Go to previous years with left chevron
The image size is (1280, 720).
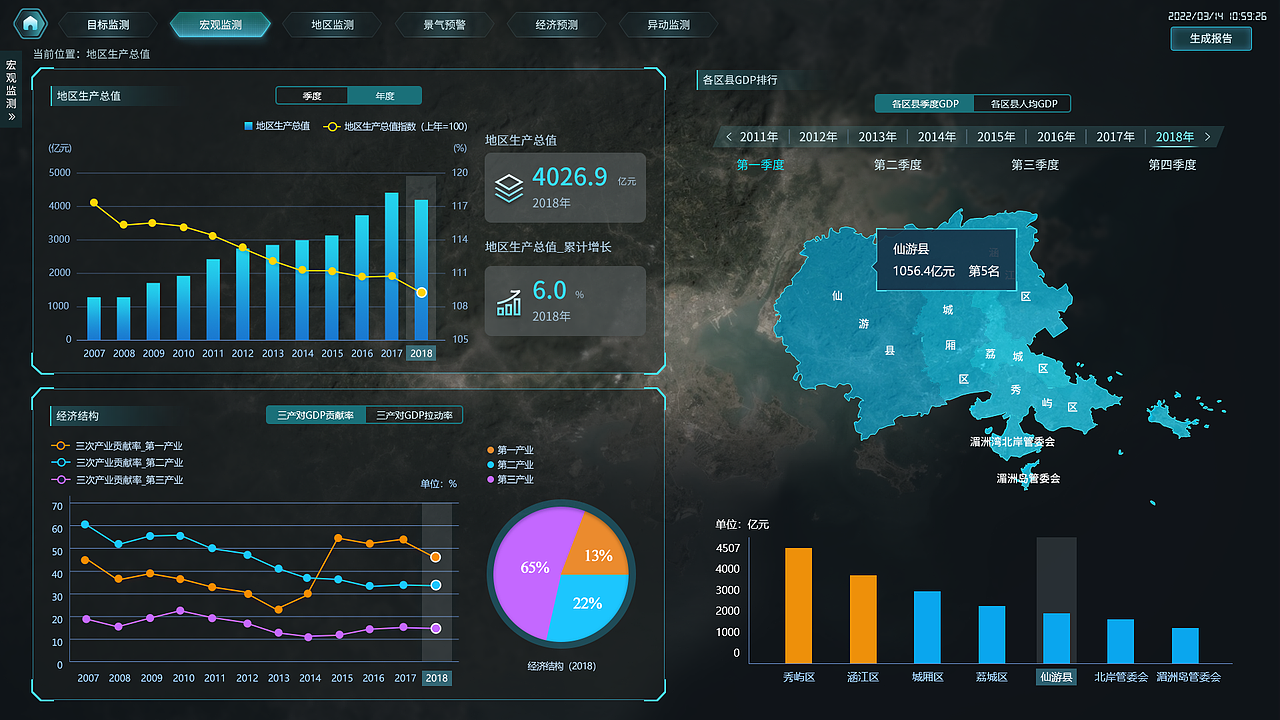tap(729, 137)
